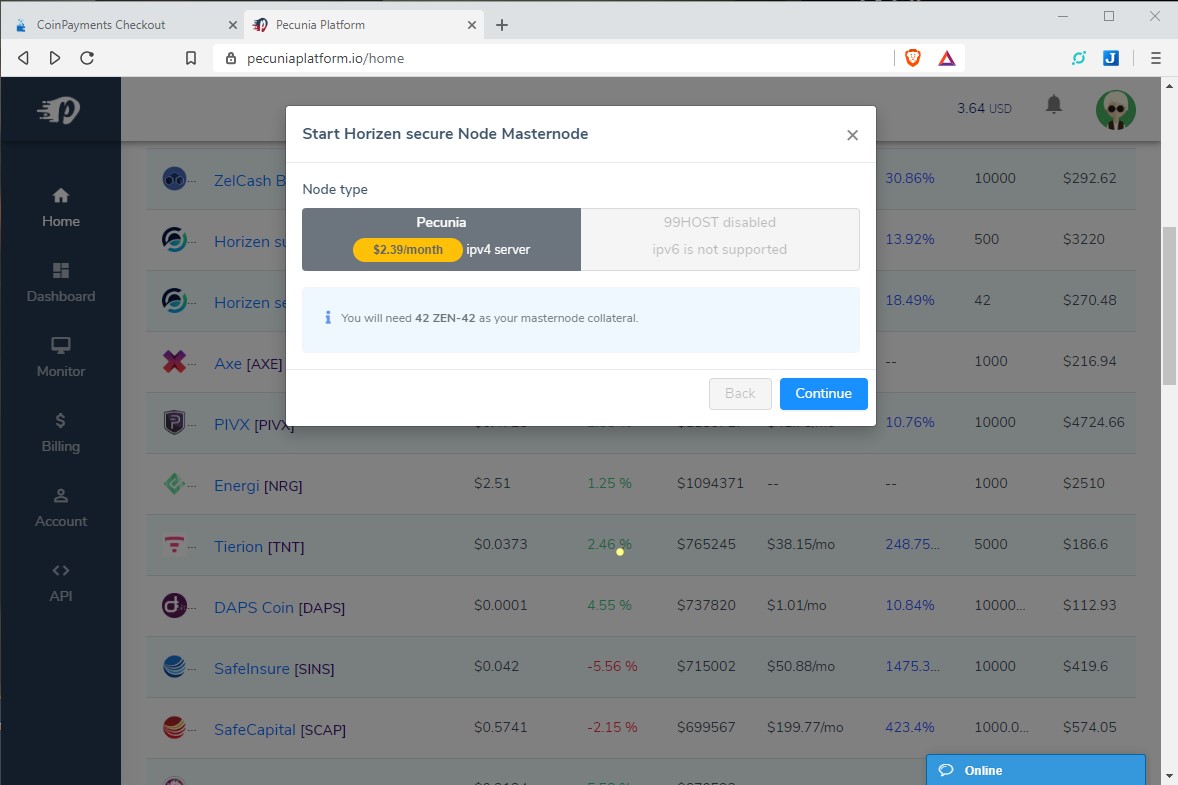Reload the current page

click(x=87, y=58)
